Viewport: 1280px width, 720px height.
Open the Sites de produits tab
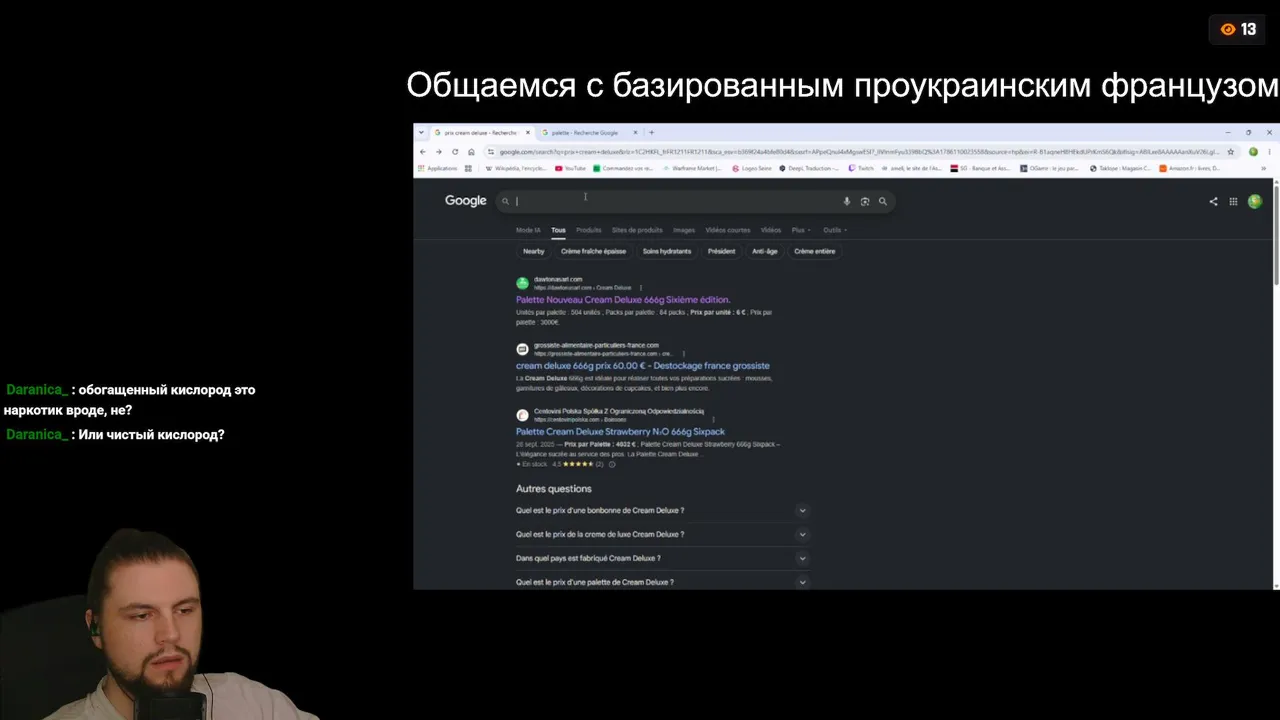637,230
